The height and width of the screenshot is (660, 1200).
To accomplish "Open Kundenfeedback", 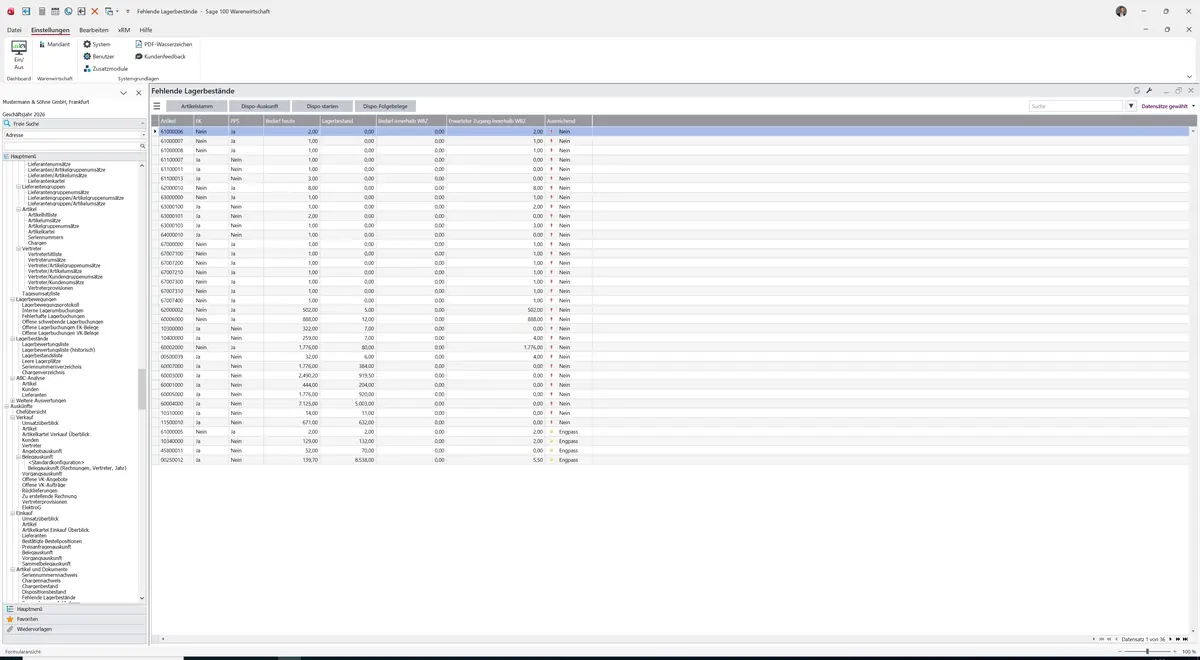I will [161, 56].
